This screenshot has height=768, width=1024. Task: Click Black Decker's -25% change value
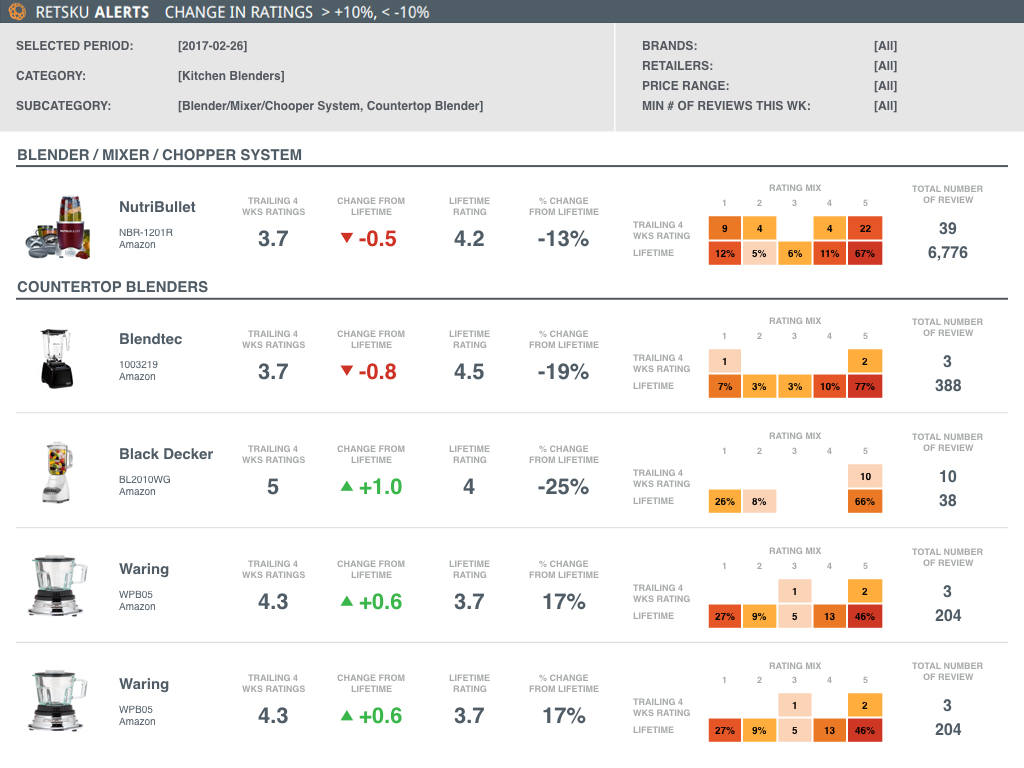563,487
